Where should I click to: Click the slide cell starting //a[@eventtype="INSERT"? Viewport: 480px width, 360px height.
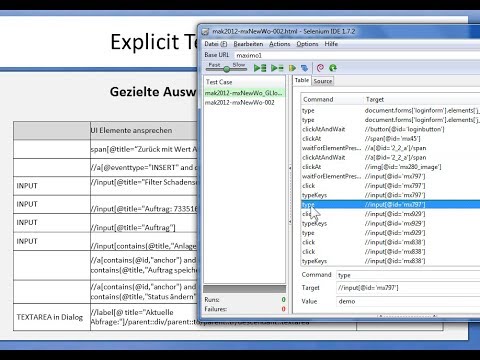tap(144, 167)
